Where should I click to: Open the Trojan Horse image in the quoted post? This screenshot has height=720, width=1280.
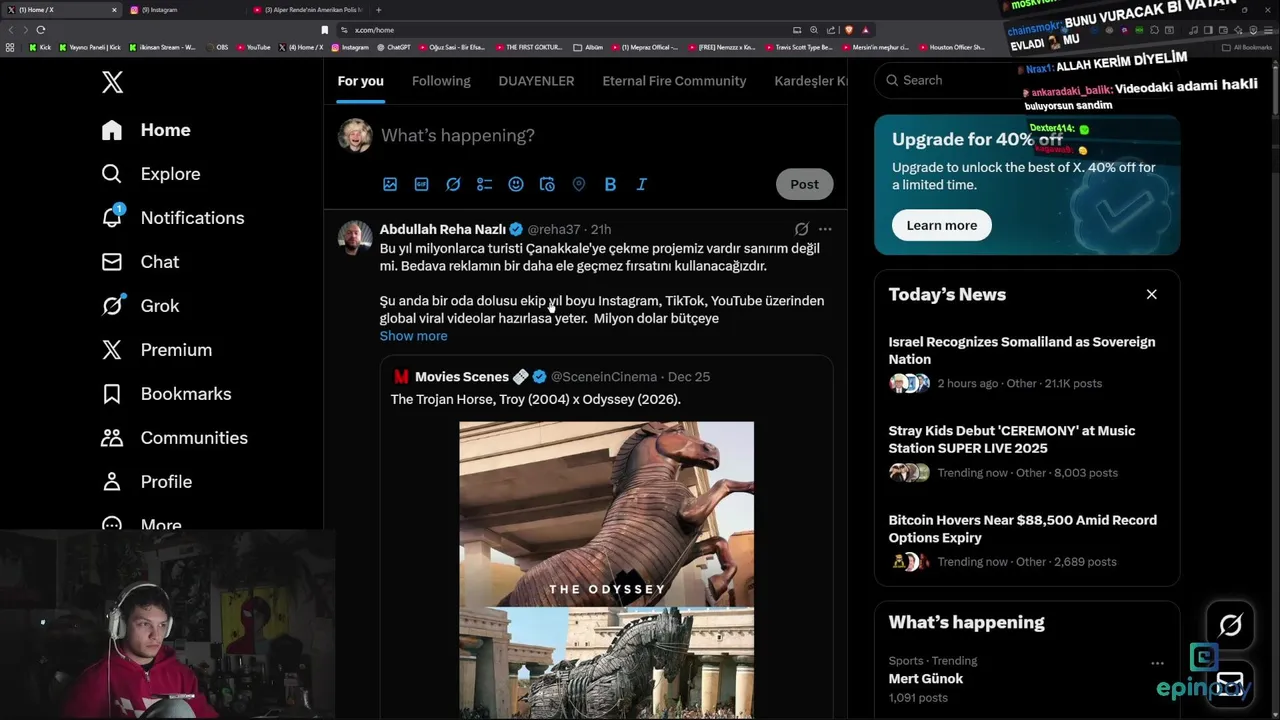click(606, 570)
